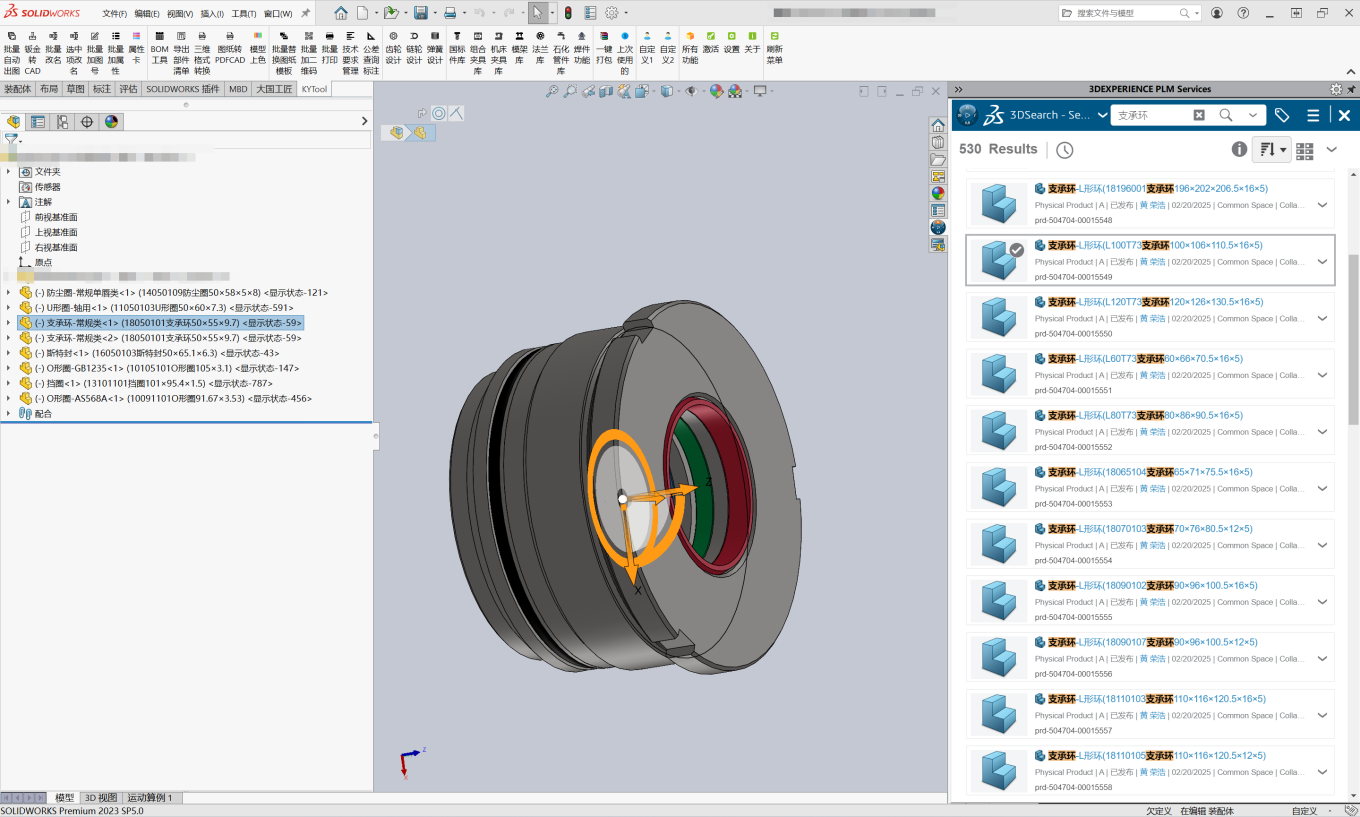Toggle hide/show items eye icon
This screenshot has height=817, width=1360.
[690, 91]
